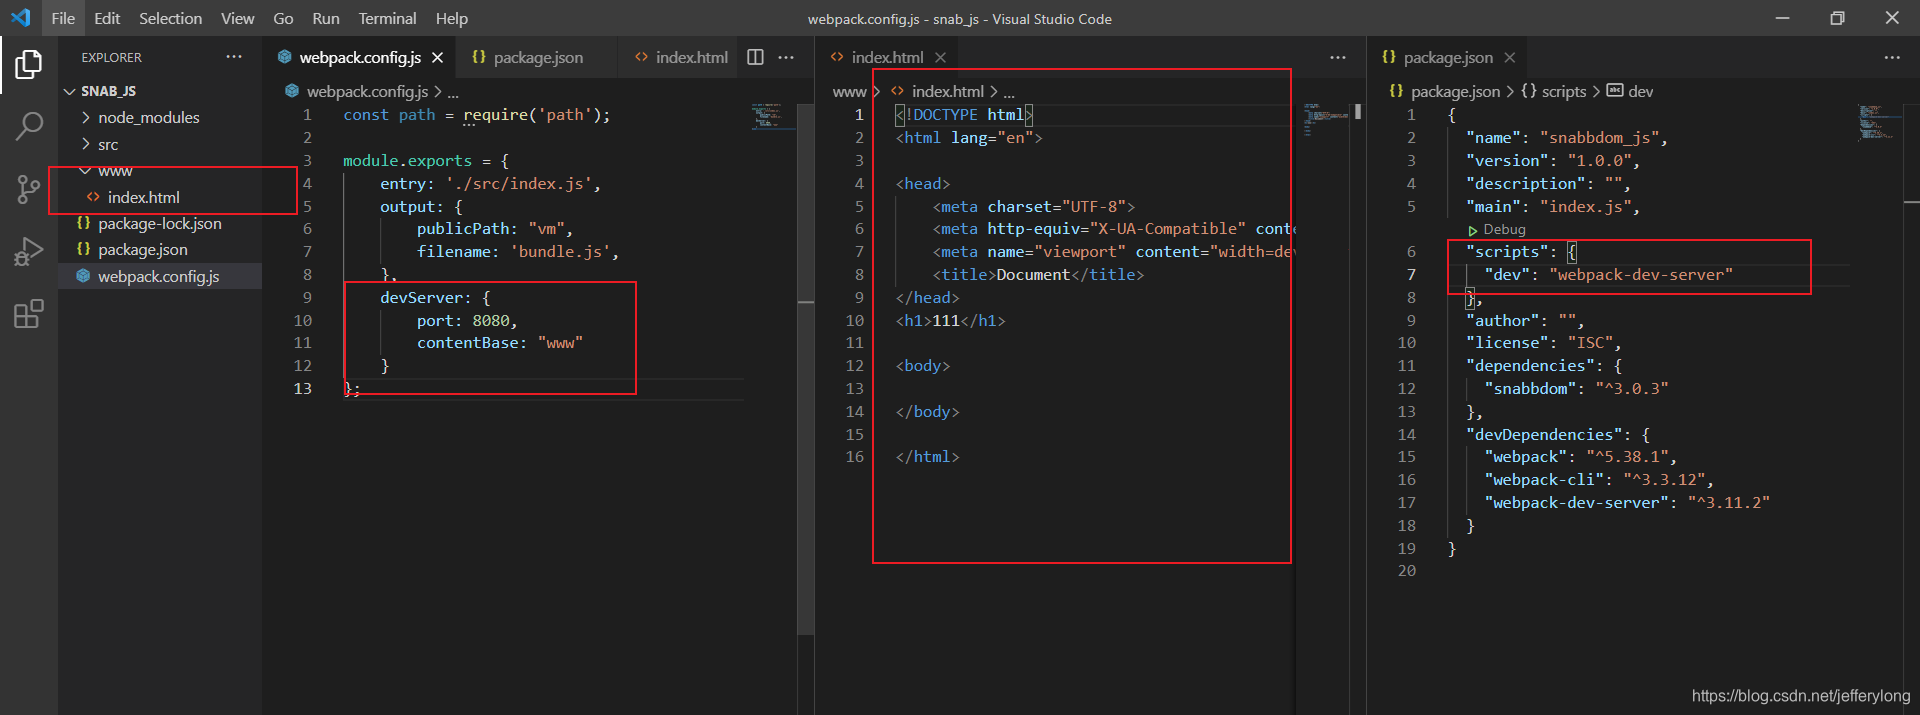Screen dimensions: 1920x715
Task: Click the entry: './src/index.js' line
Action: [x=490, y=184]
